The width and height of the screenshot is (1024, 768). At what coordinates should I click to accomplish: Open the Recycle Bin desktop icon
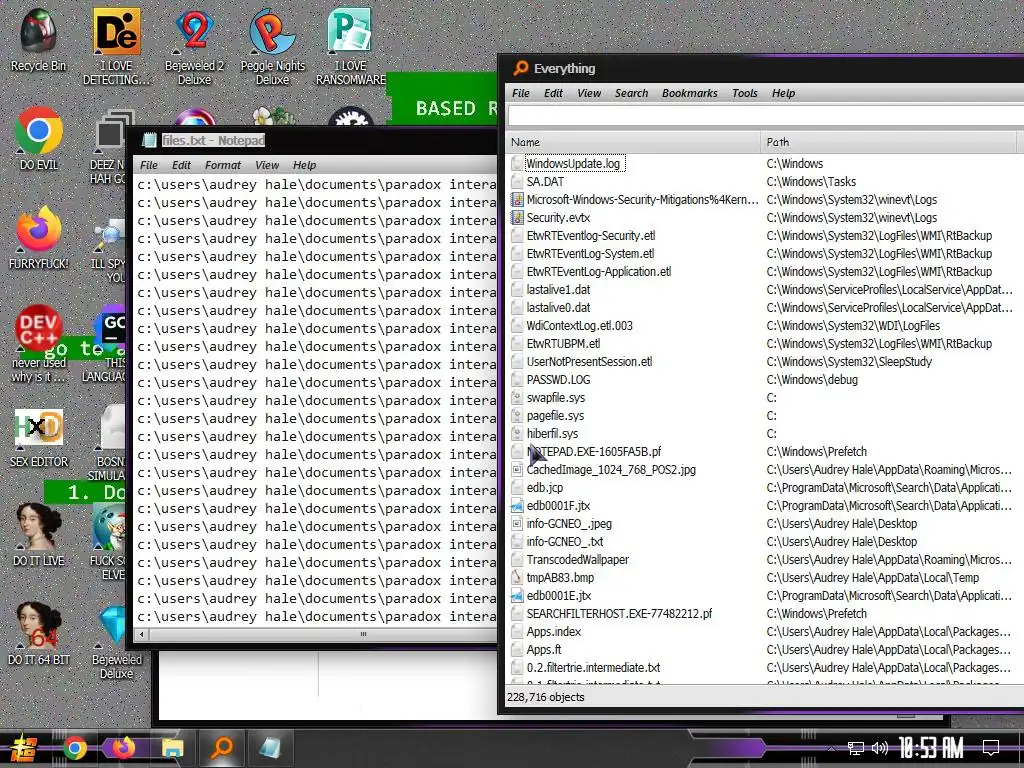[x=39, y=40]
